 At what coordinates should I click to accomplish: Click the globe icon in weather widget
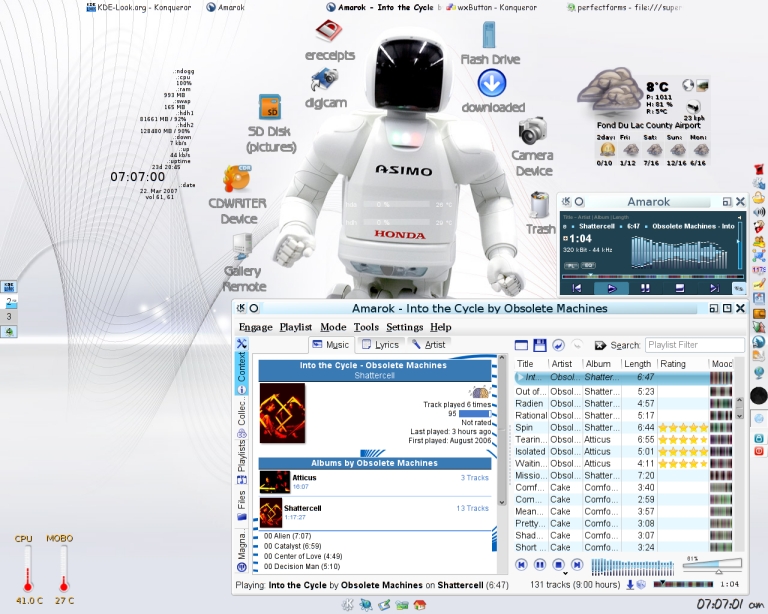pos(688,85)
